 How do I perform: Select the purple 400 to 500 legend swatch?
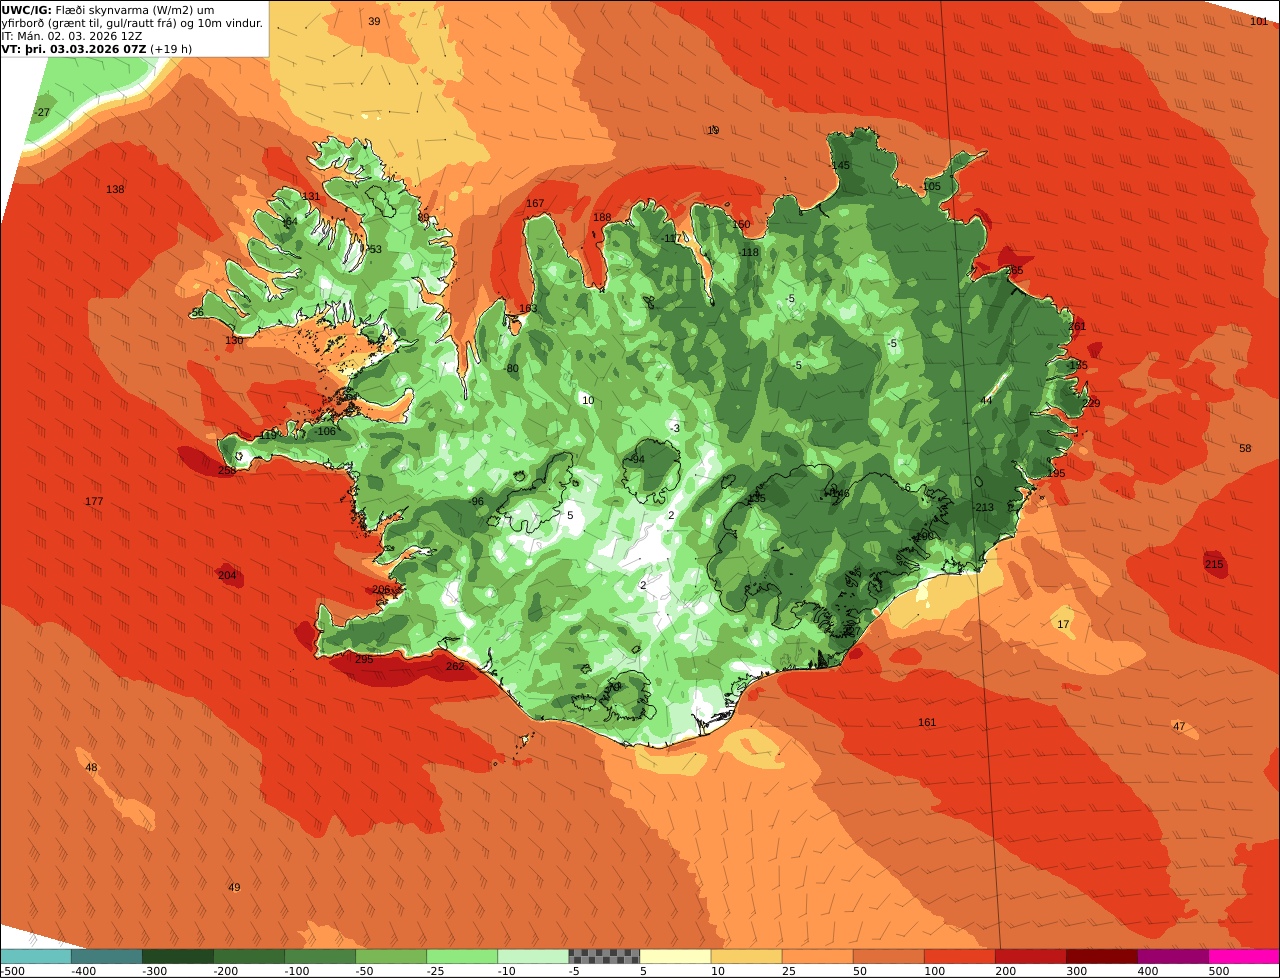(x=1171, y=956)
